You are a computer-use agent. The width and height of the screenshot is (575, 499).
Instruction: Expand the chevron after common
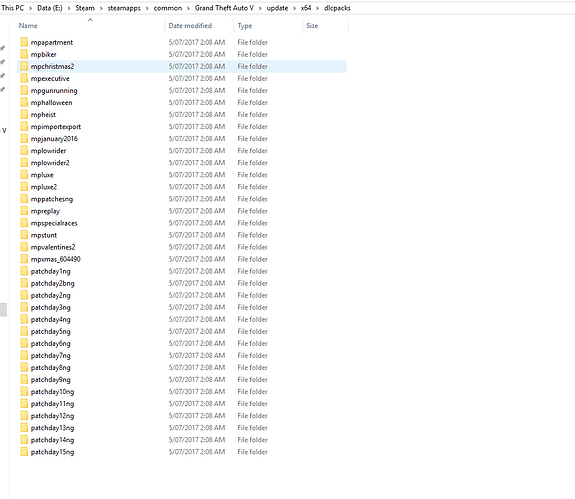tap(188, 8)
